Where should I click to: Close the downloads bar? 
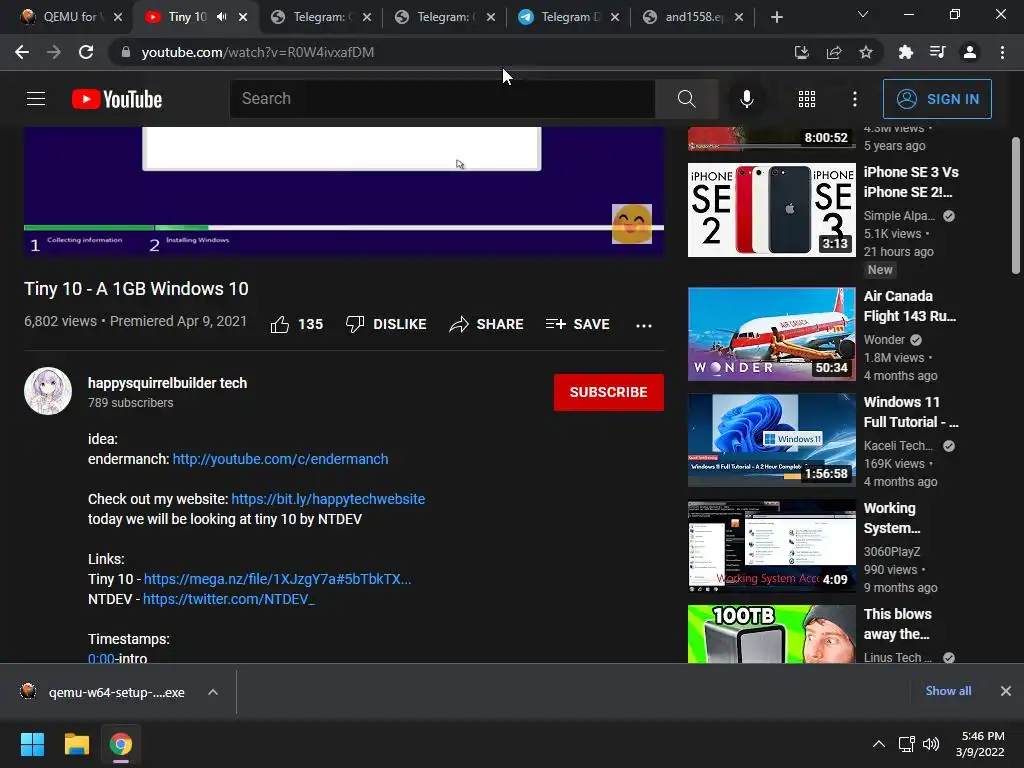click(1006, 691)
